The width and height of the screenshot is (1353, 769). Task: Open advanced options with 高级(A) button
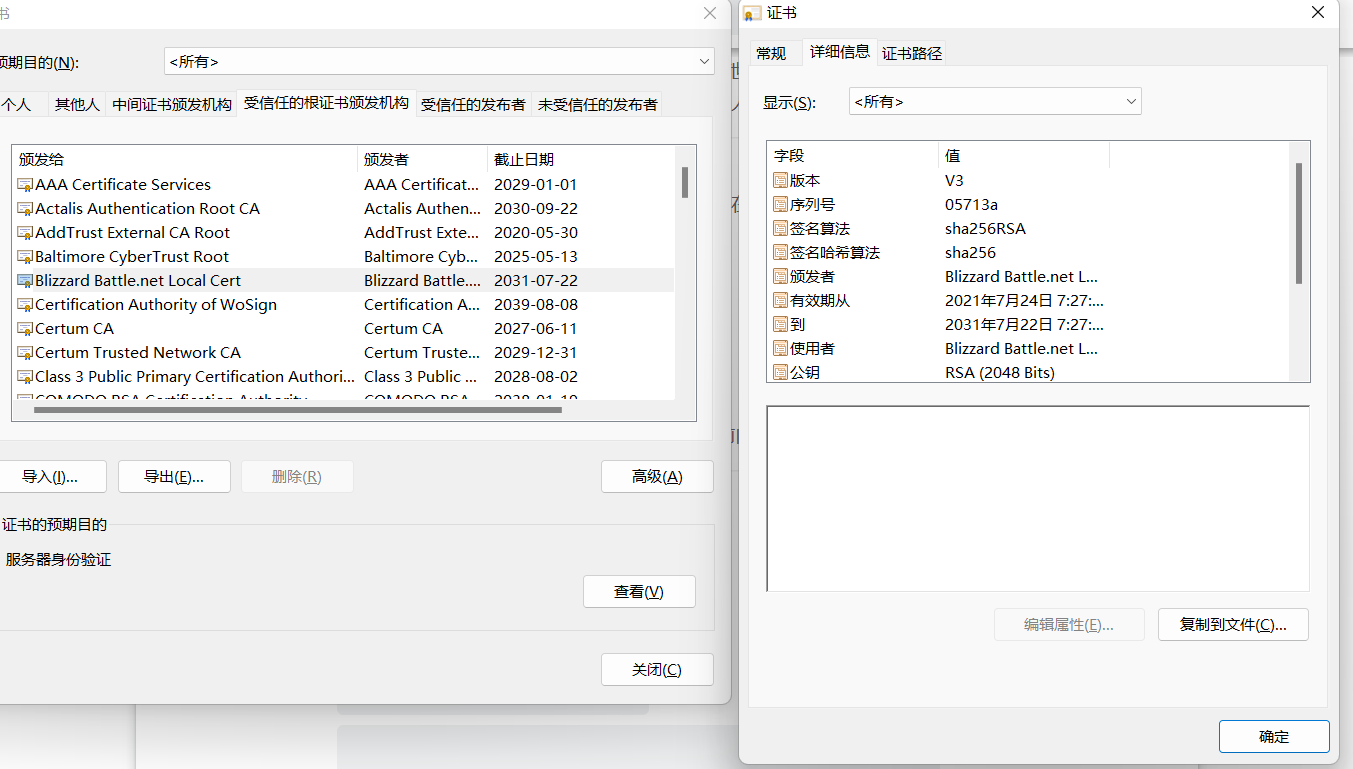tap(657, 477)
